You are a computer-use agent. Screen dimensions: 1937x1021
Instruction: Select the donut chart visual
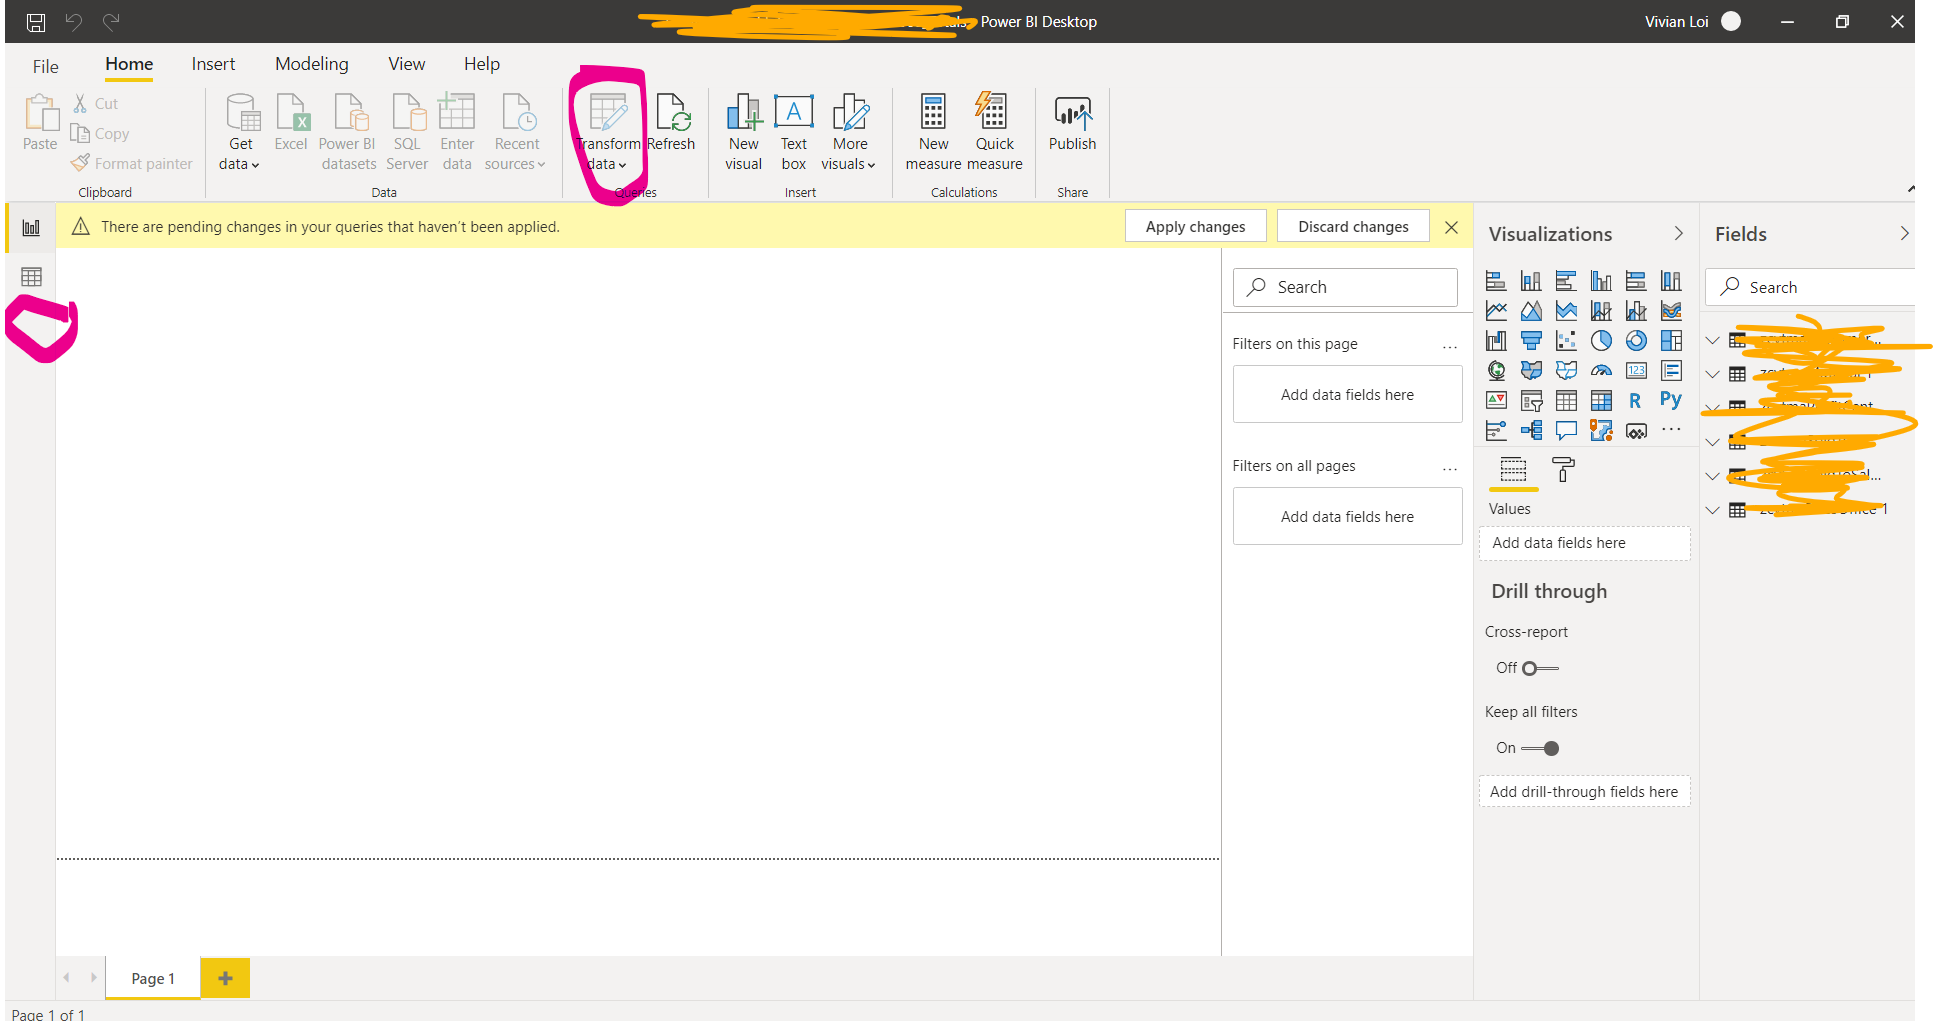(x=1636, y=341)
